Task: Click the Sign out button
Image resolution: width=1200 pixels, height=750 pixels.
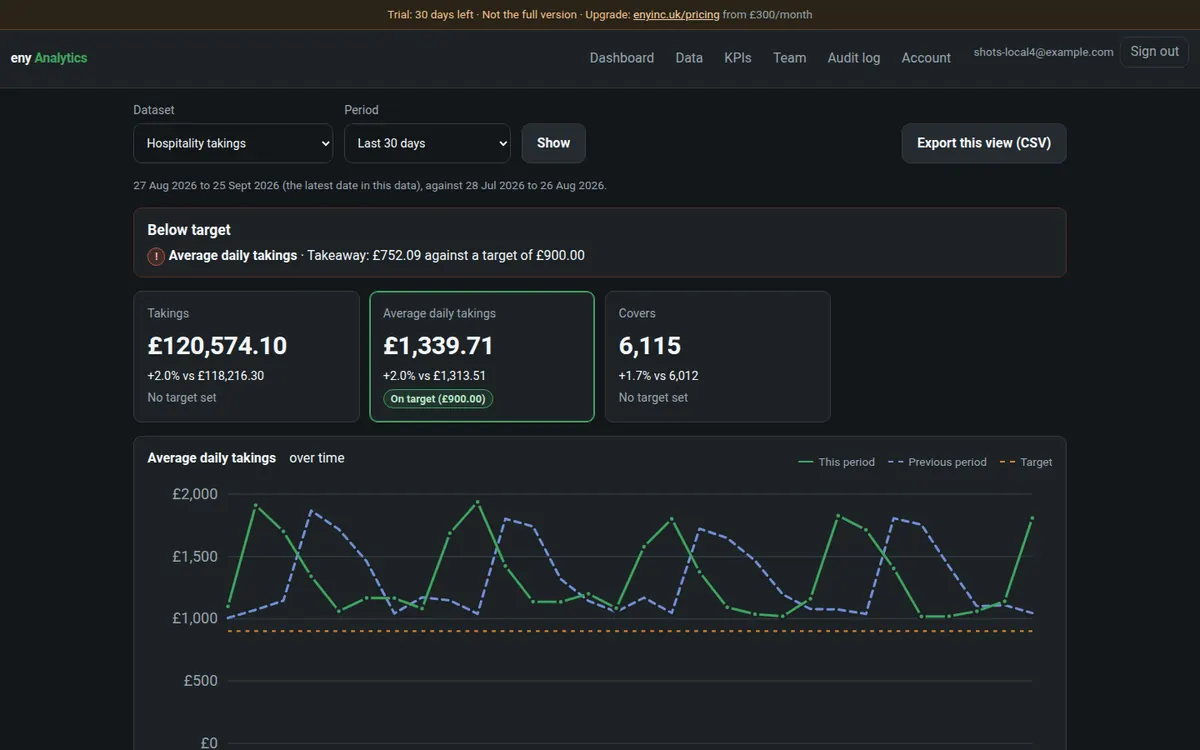Action: pyautogui.click(x=1155, y=51)
